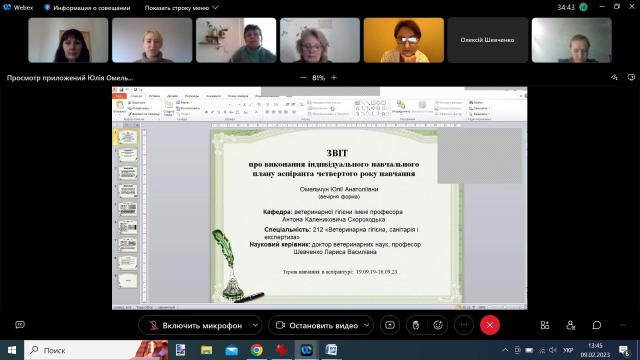Expand Показать строку меню chevron
The height and width of the screenshot is (360, 640).
coord(216,8)
